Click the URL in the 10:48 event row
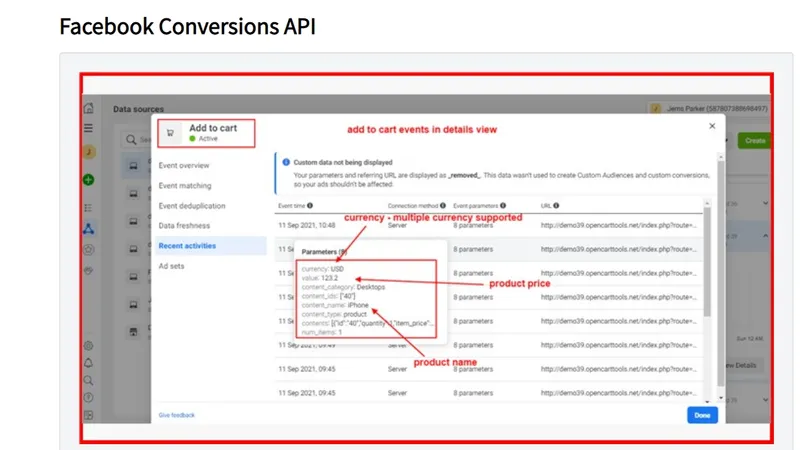Screen dimensions: 800x450 [x=618, y=225]
